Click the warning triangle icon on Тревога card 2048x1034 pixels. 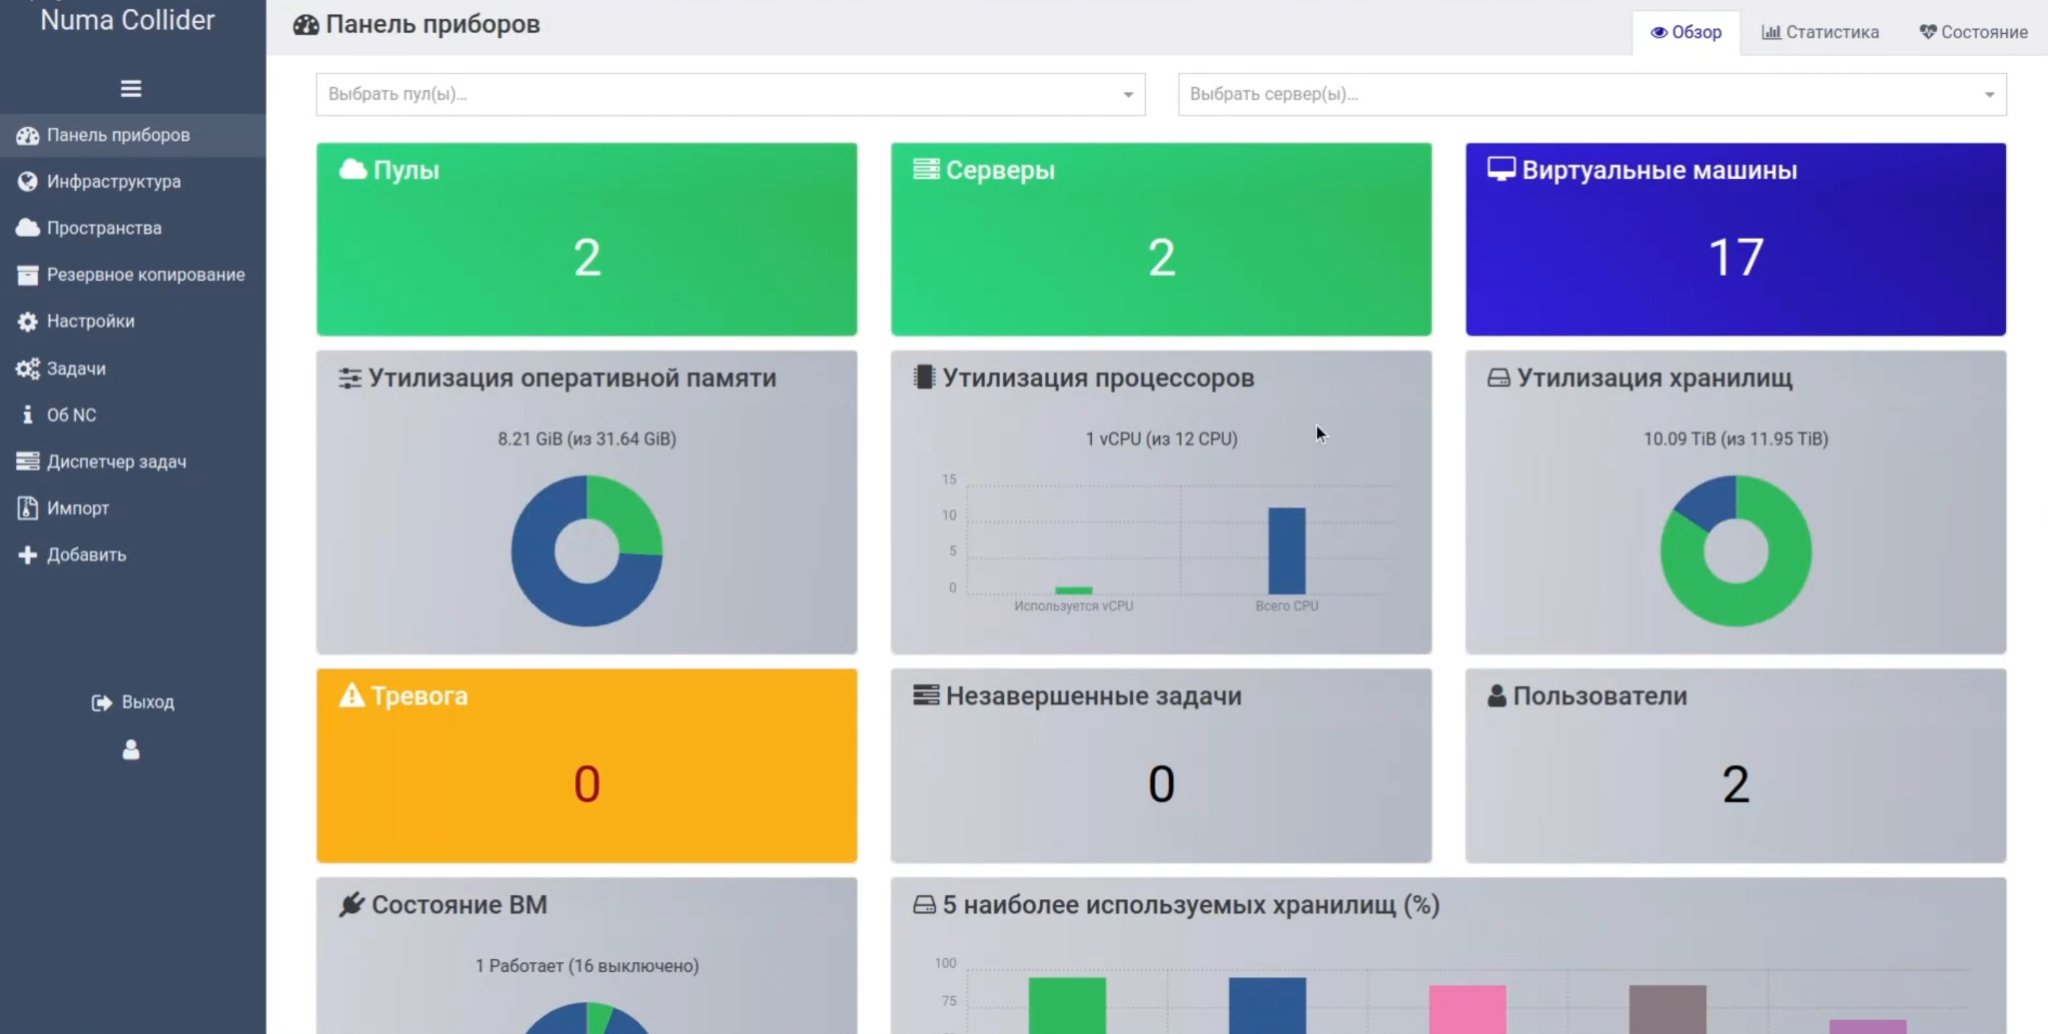click(352, 695)
